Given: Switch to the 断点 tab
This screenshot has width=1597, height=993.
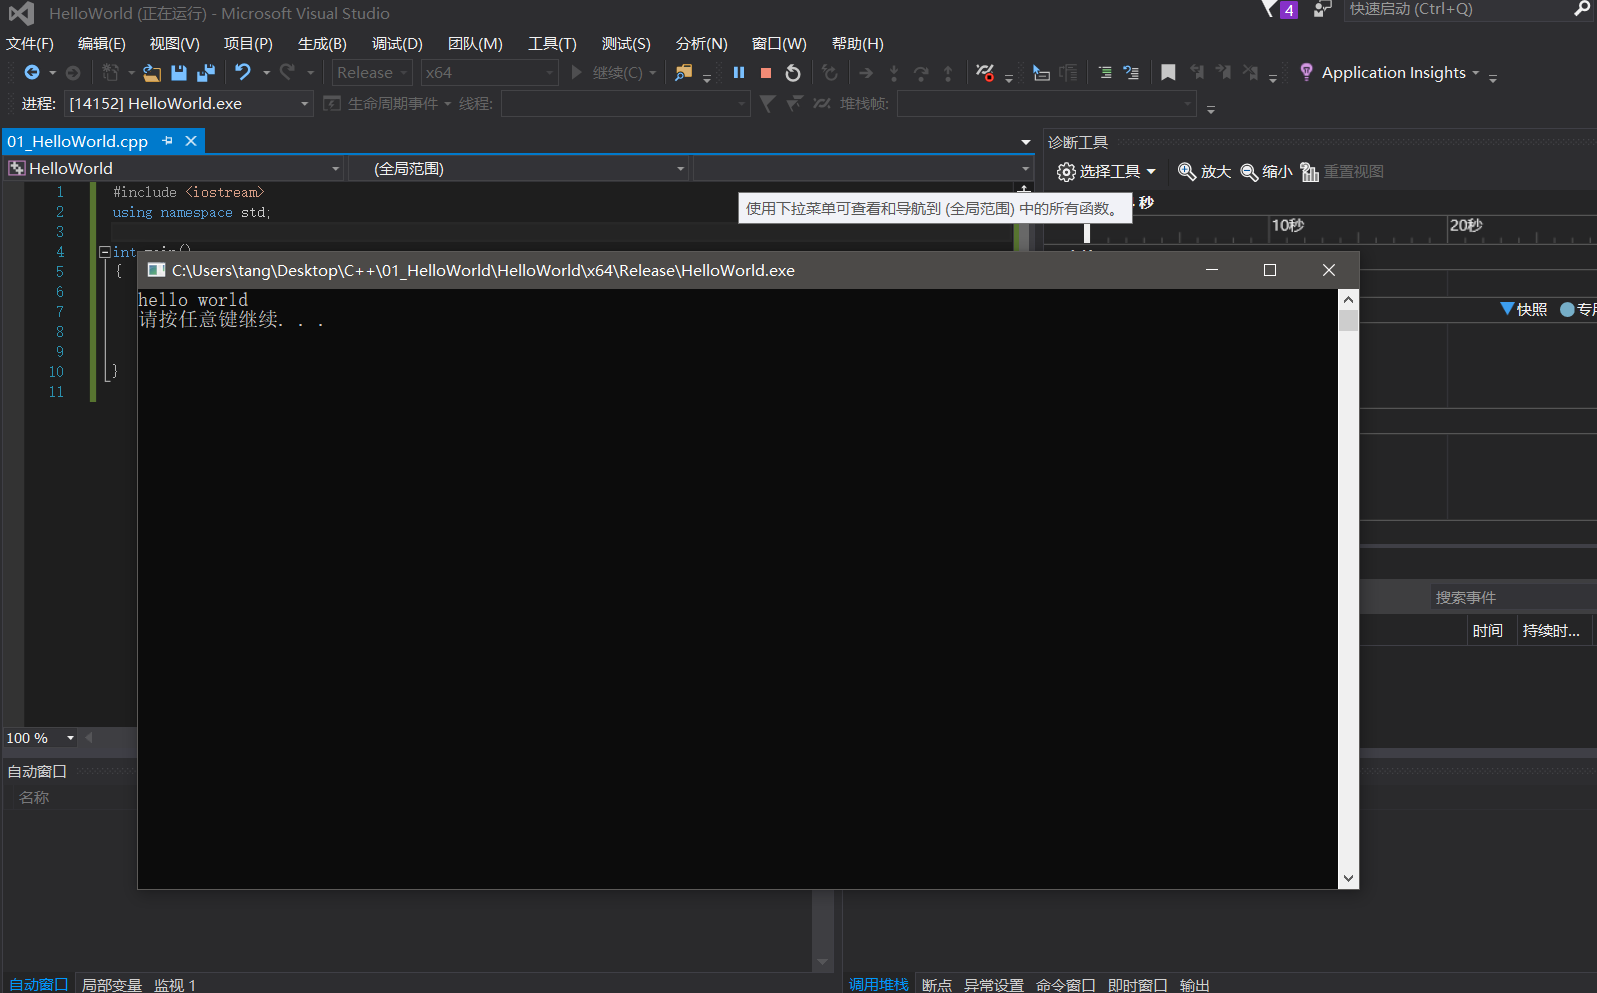Looking at the screenshot, I should tap(937, 985).
